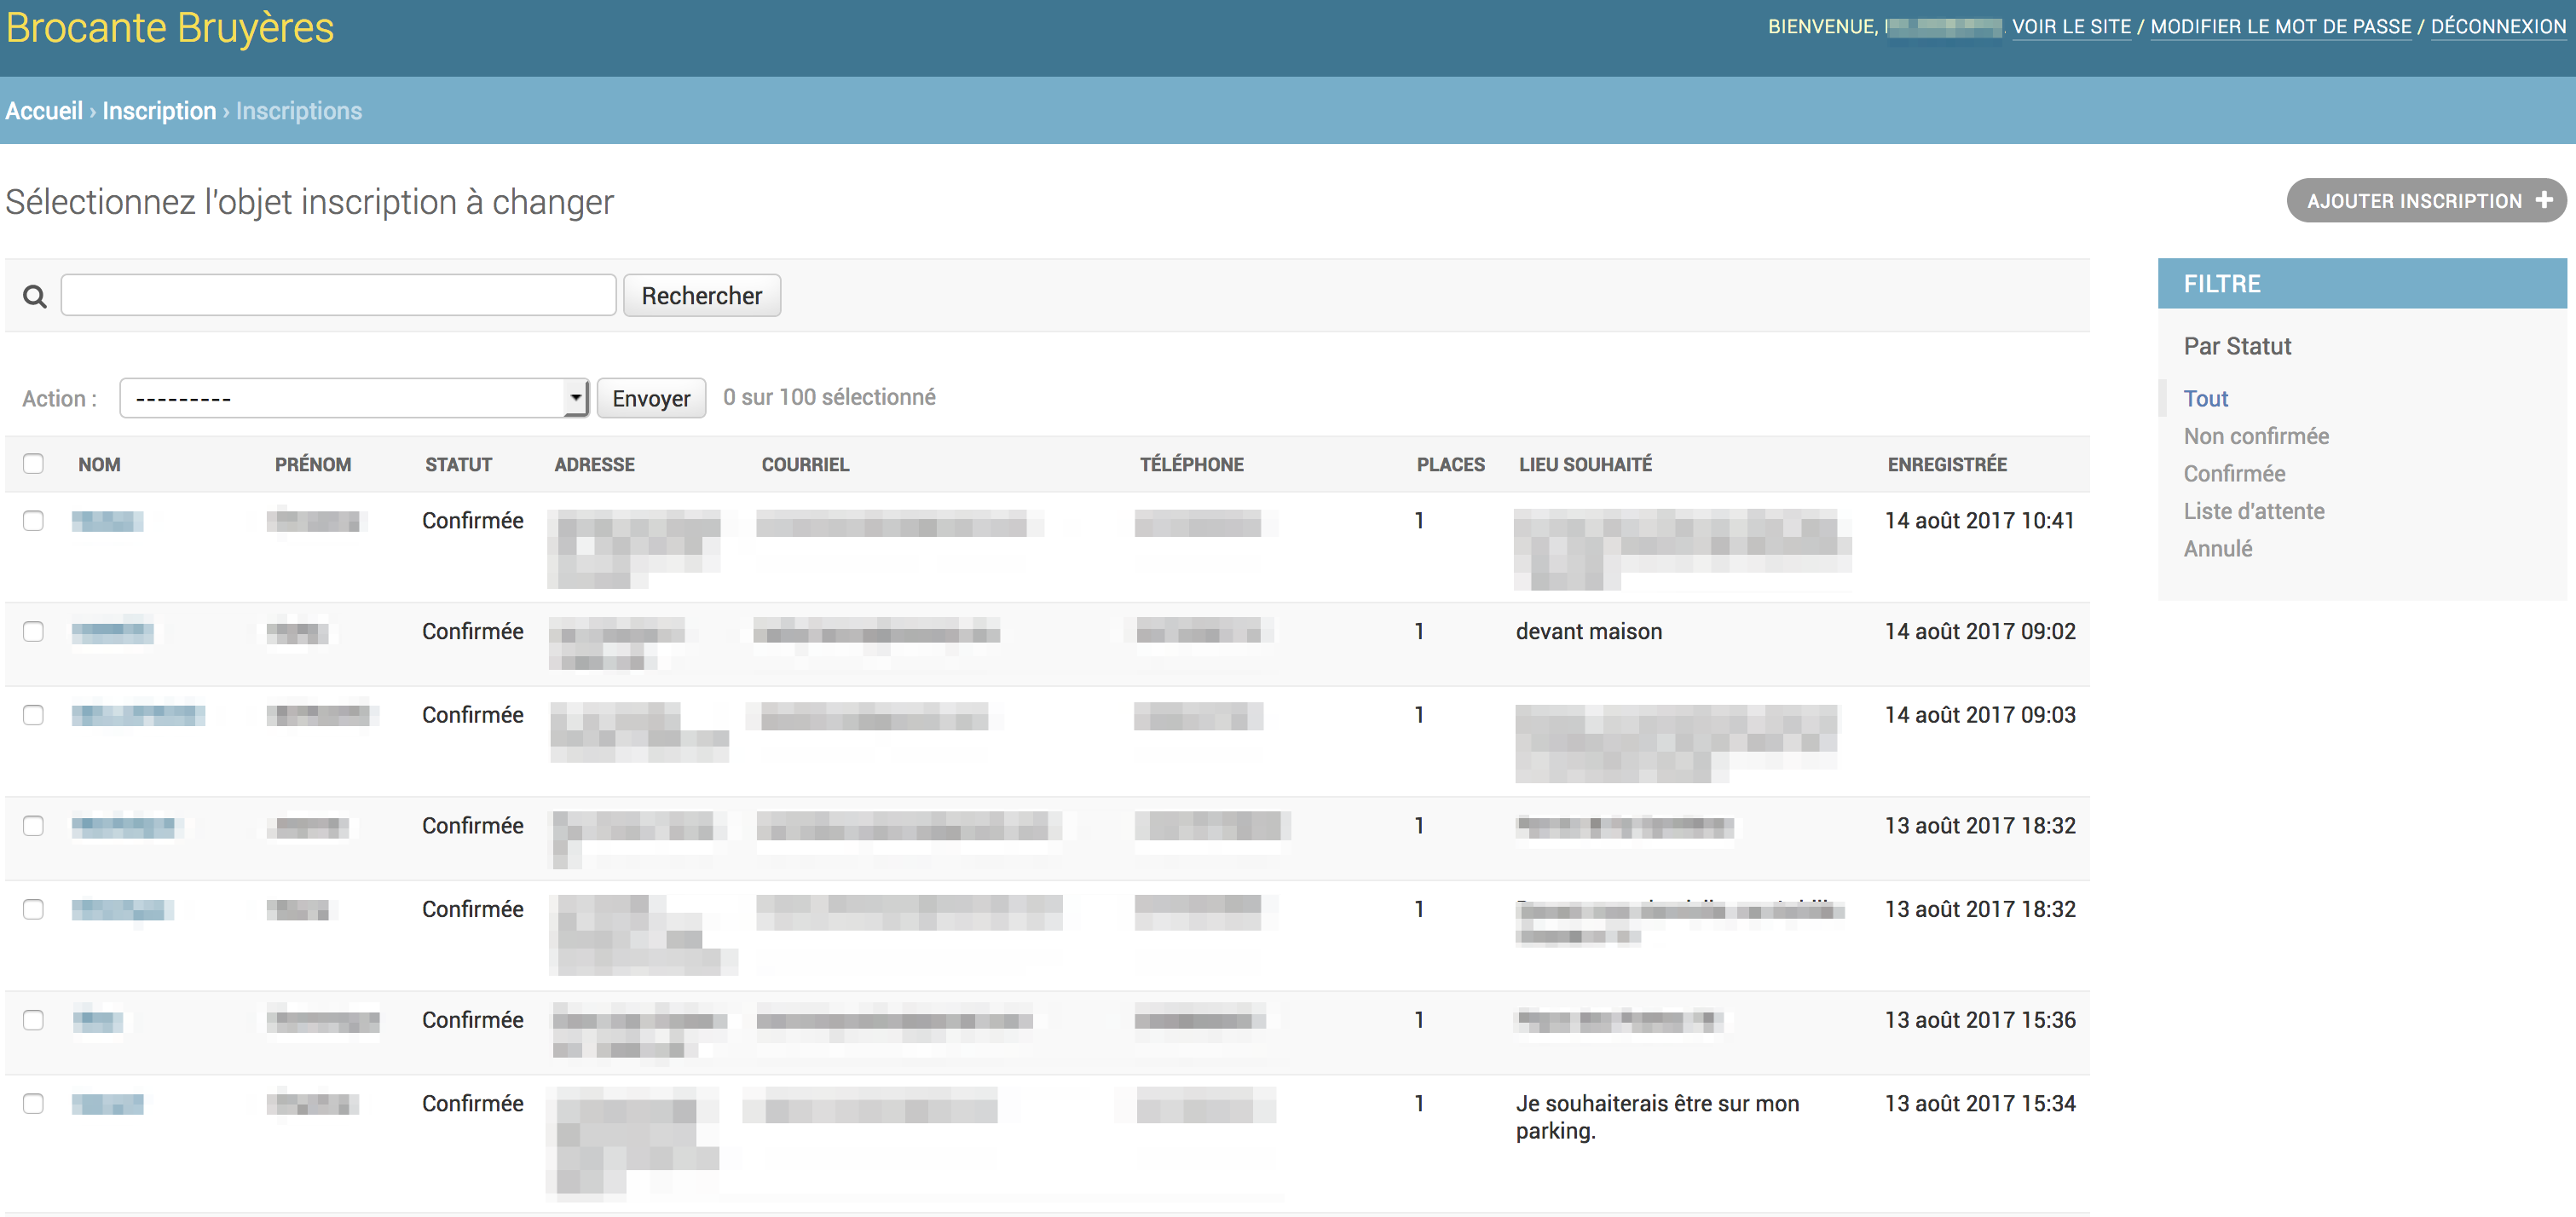Click the magnifying glass search icon
This screenshot has width=2576, height=1217.
(x=34, y=296)
